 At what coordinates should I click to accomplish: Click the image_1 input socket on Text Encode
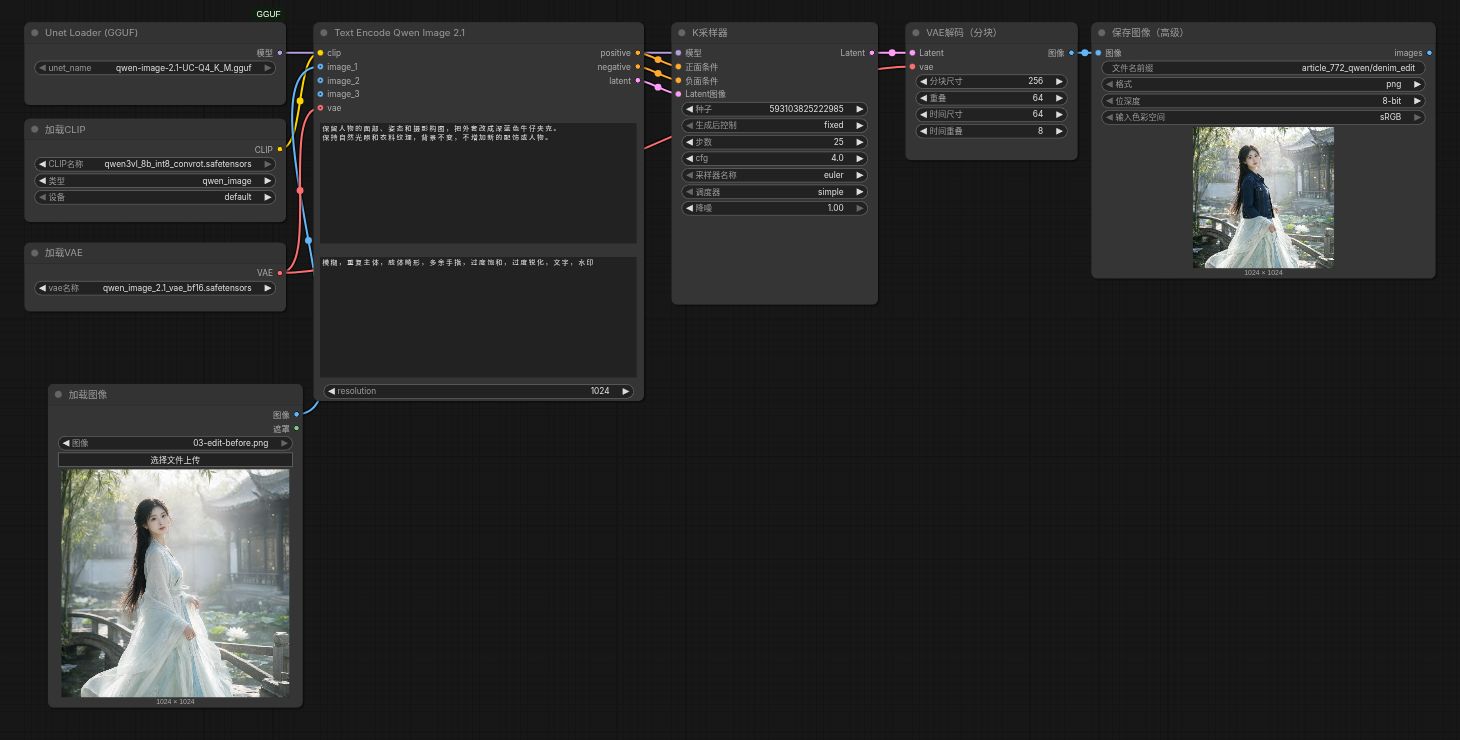tap(320, 67)
